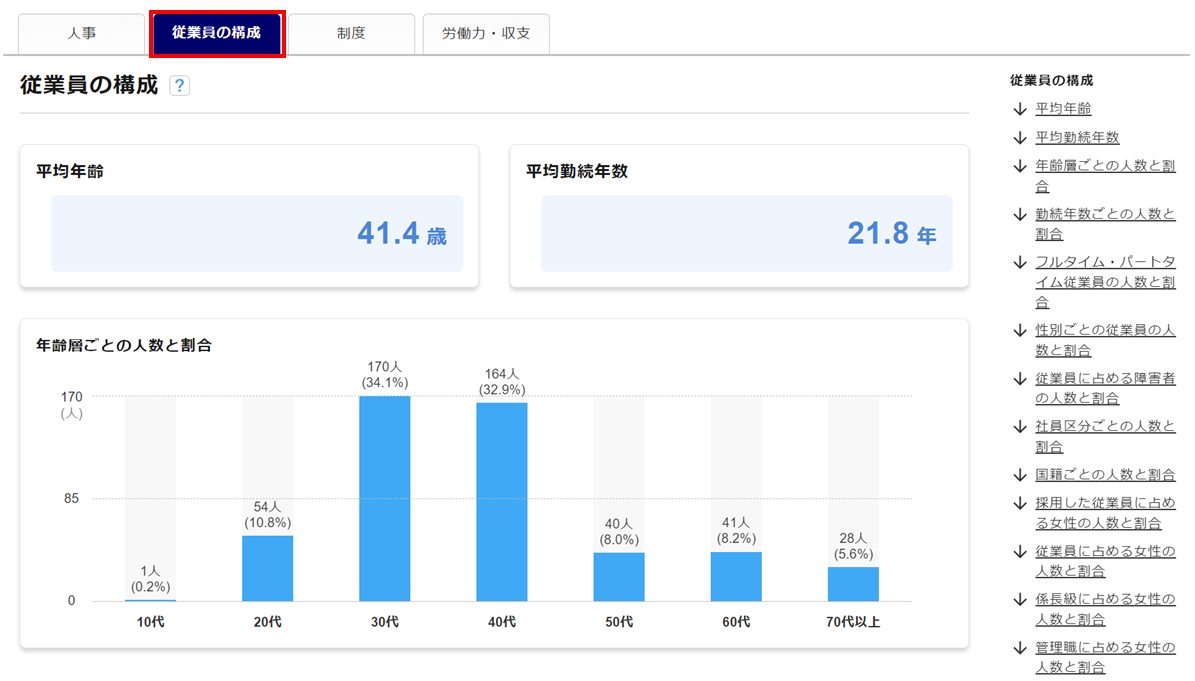Click the 1人 (0.2%) bar label
The width and height of the screenshot is (1195, 681).
pyautogui.click(x=150, y=579)
